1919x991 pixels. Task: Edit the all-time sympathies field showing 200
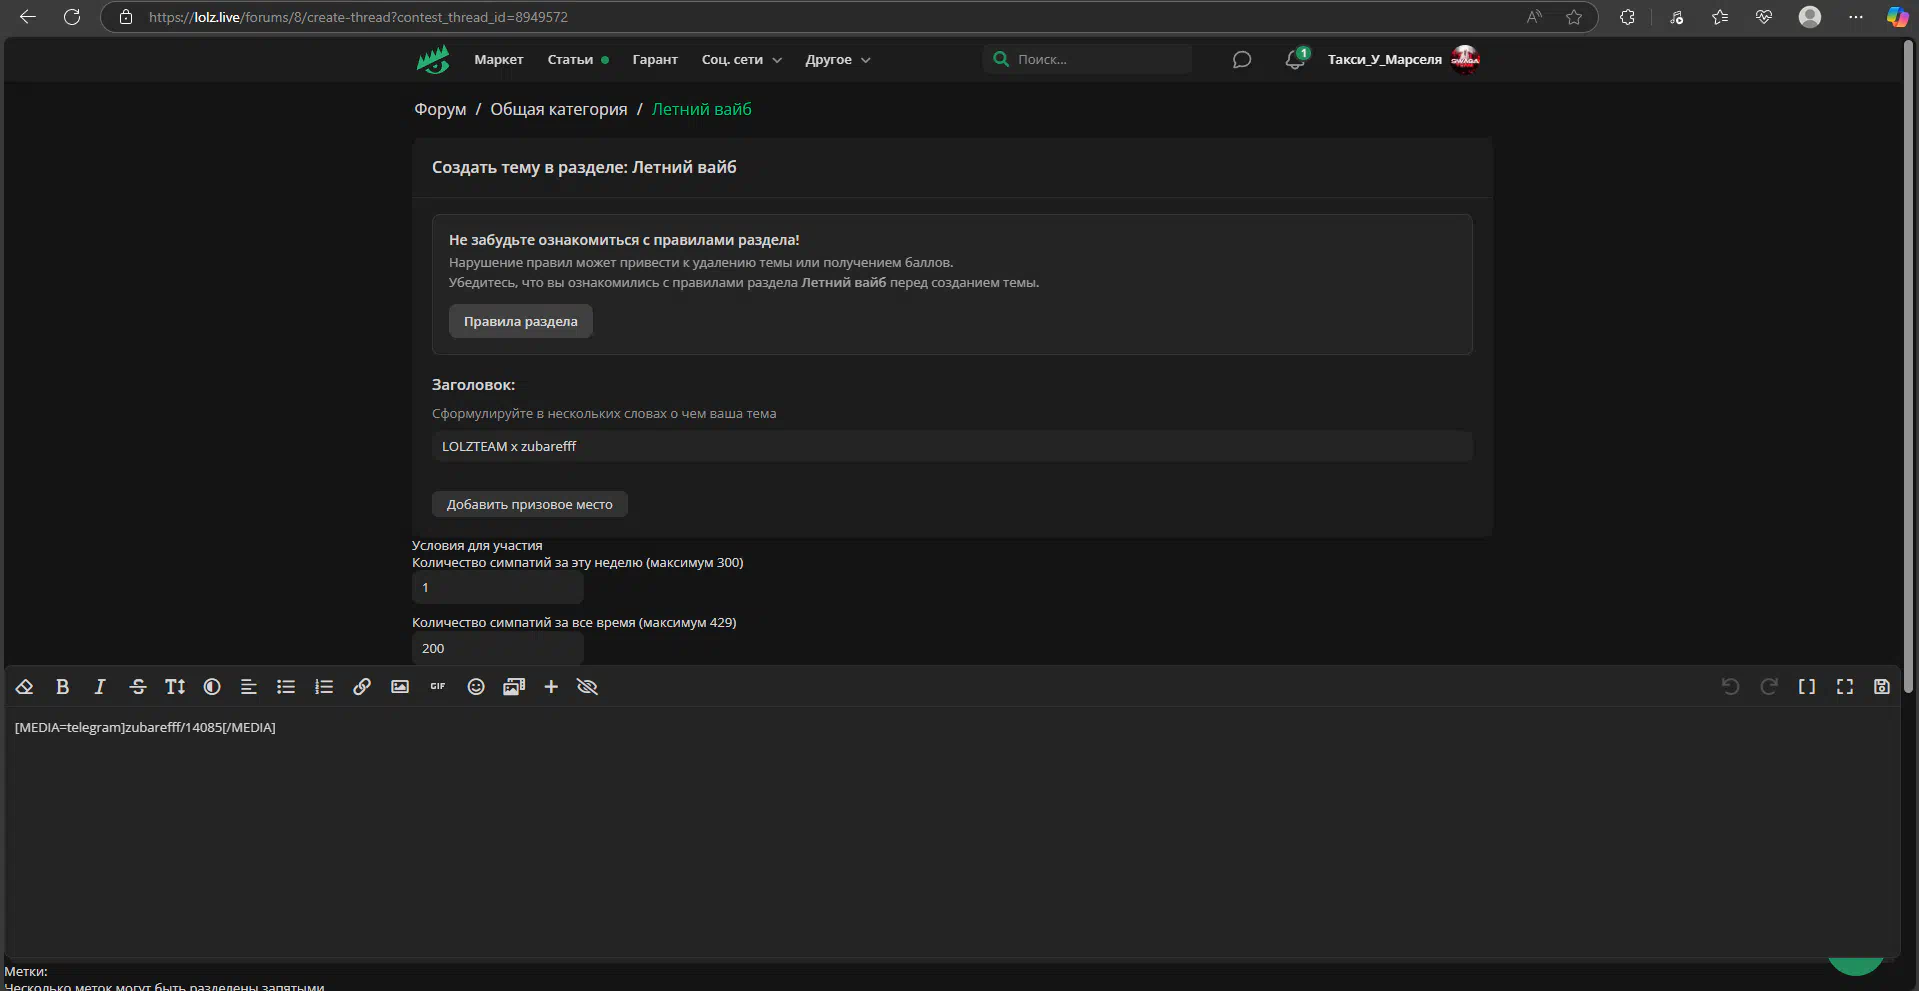pyautogui.click(x=498, y=648)
